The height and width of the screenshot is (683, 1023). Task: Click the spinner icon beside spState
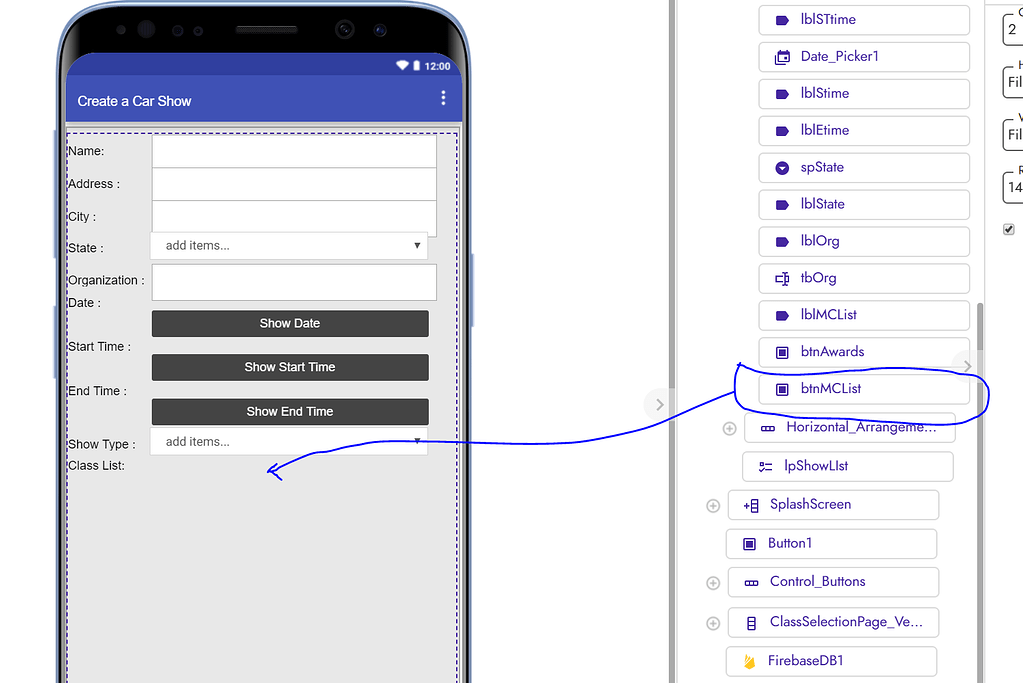[782, 168]
